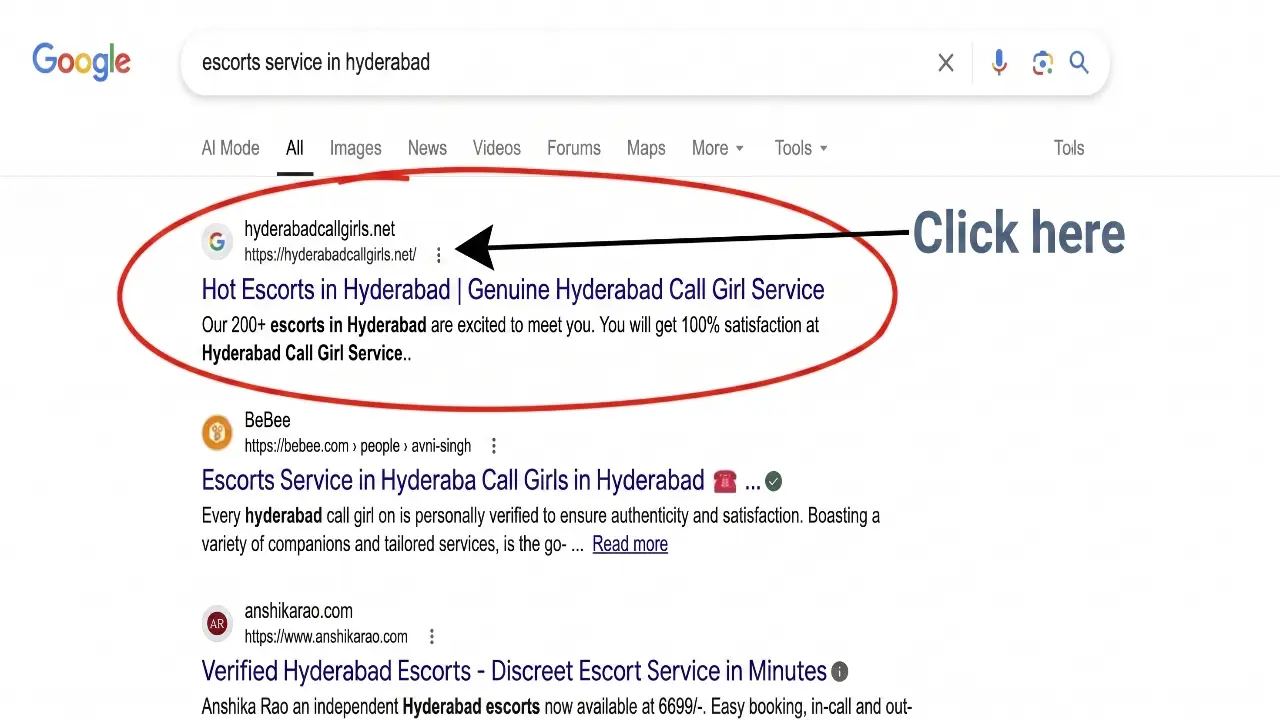1280x720 pixels.
Task: Go to the Videos tab
Action: (497, 148)
